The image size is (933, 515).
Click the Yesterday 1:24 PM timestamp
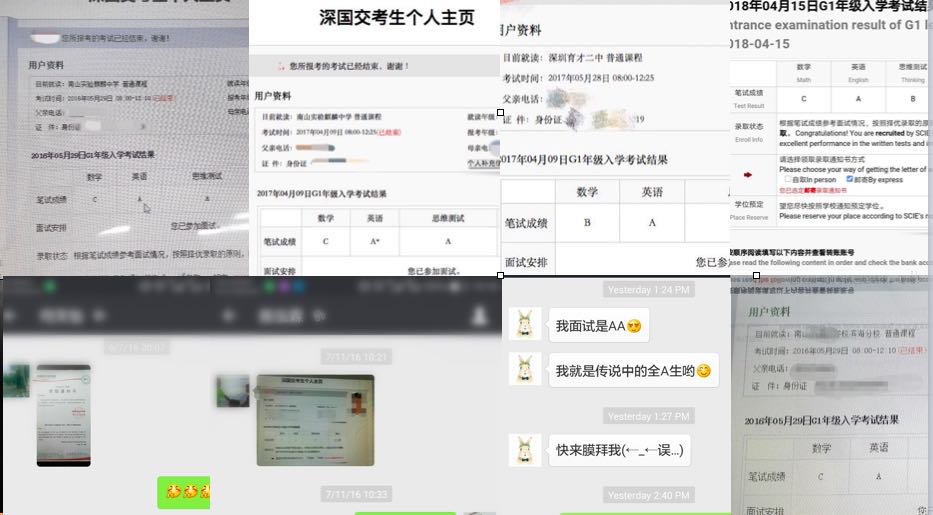click(649, 290)
